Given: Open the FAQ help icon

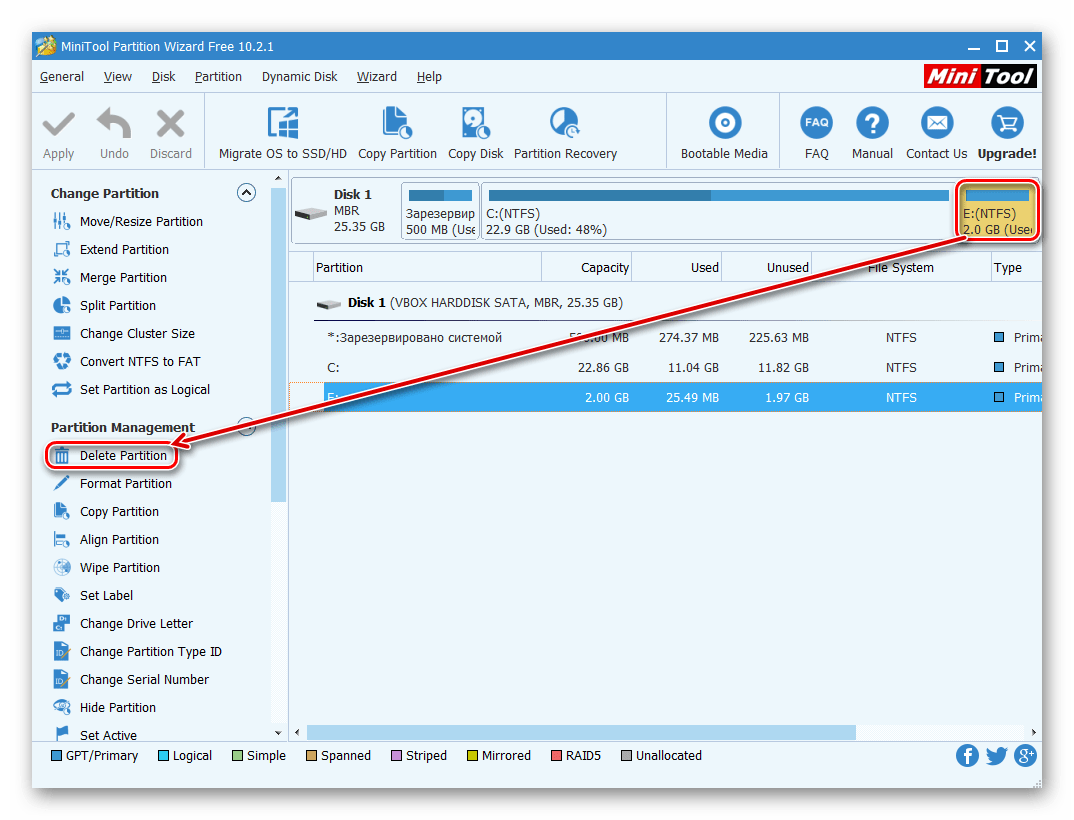Looking at the screenshot, I should click(x=816, y=123).
